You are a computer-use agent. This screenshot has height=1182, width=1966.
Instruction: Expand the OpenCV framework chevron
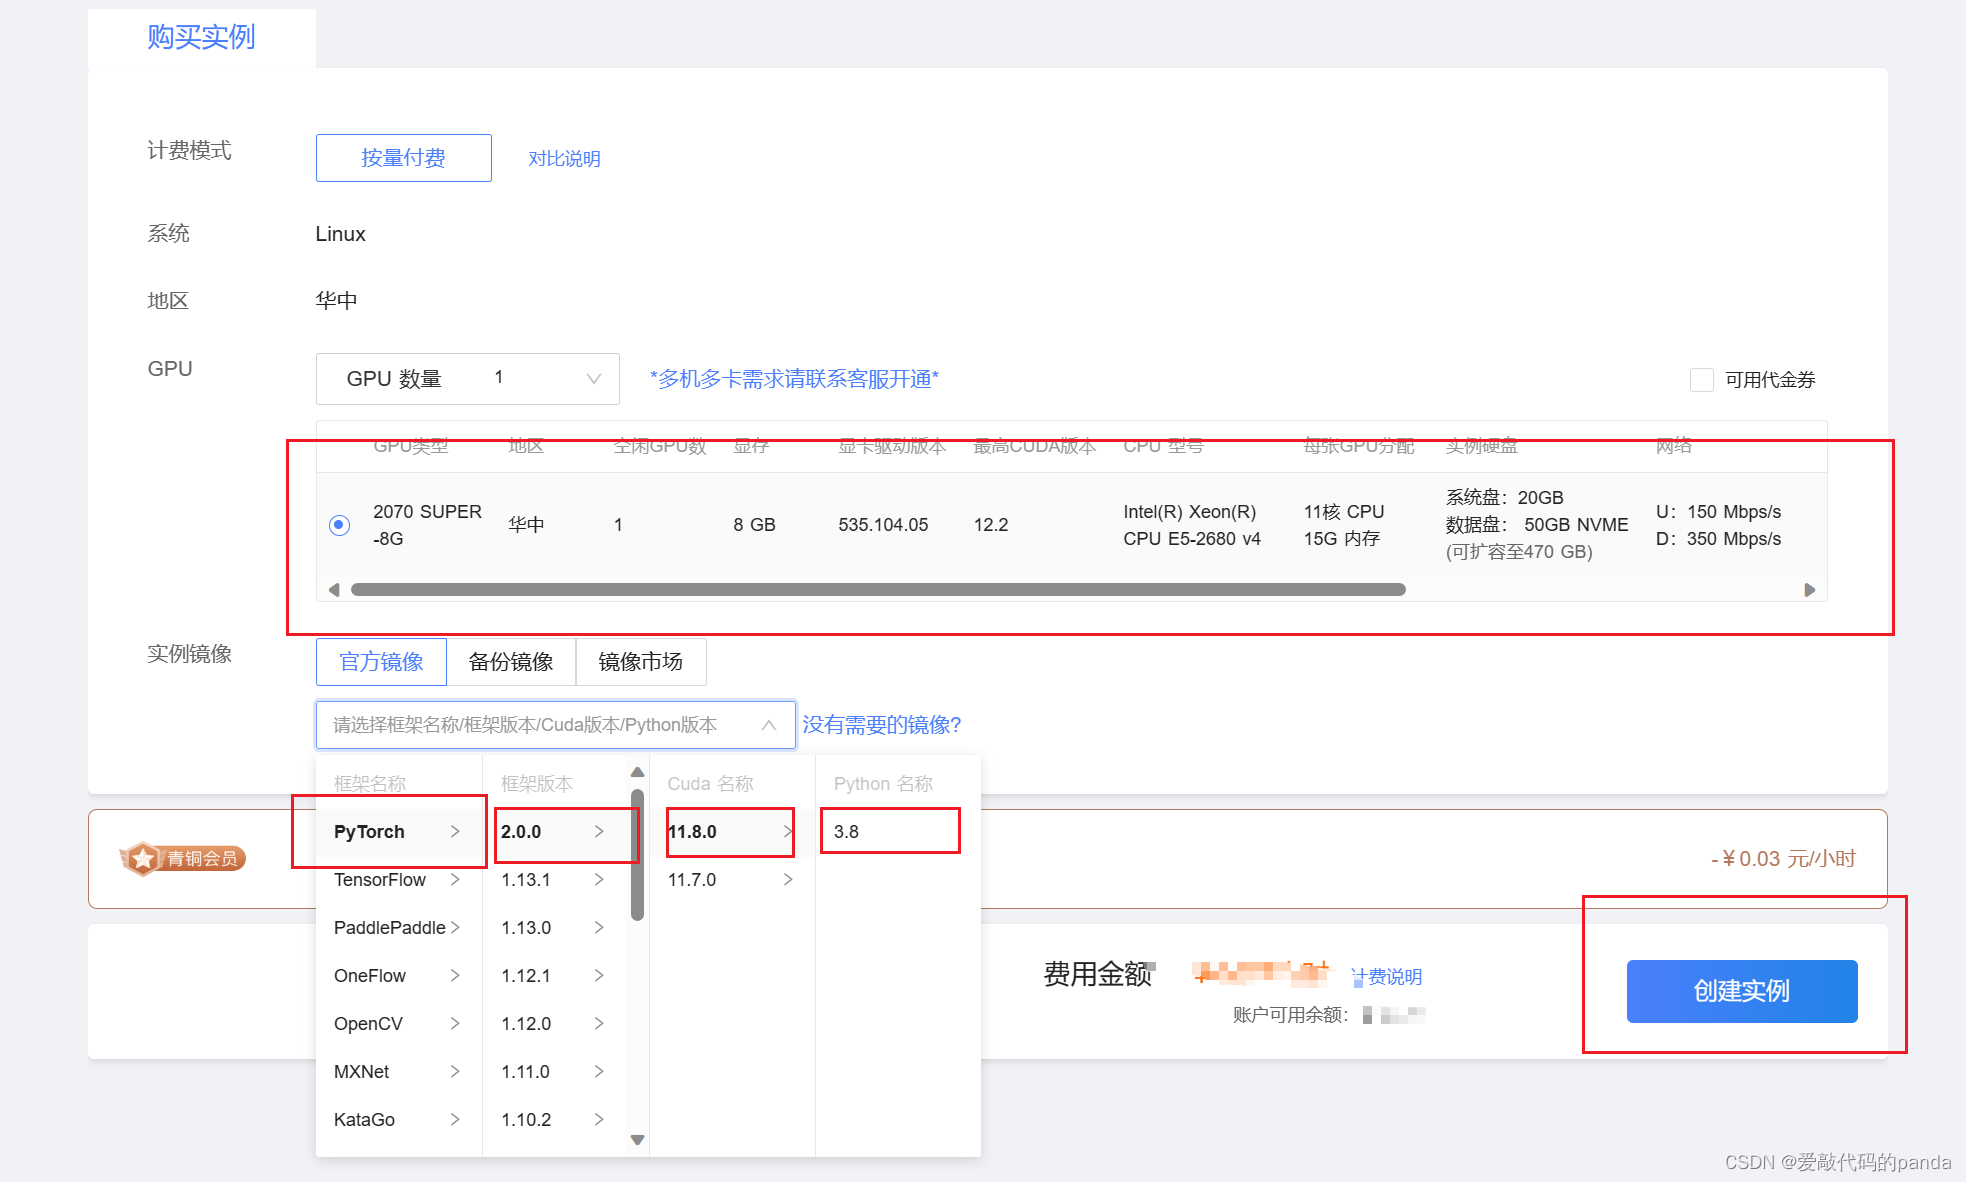pos(455,1024)
